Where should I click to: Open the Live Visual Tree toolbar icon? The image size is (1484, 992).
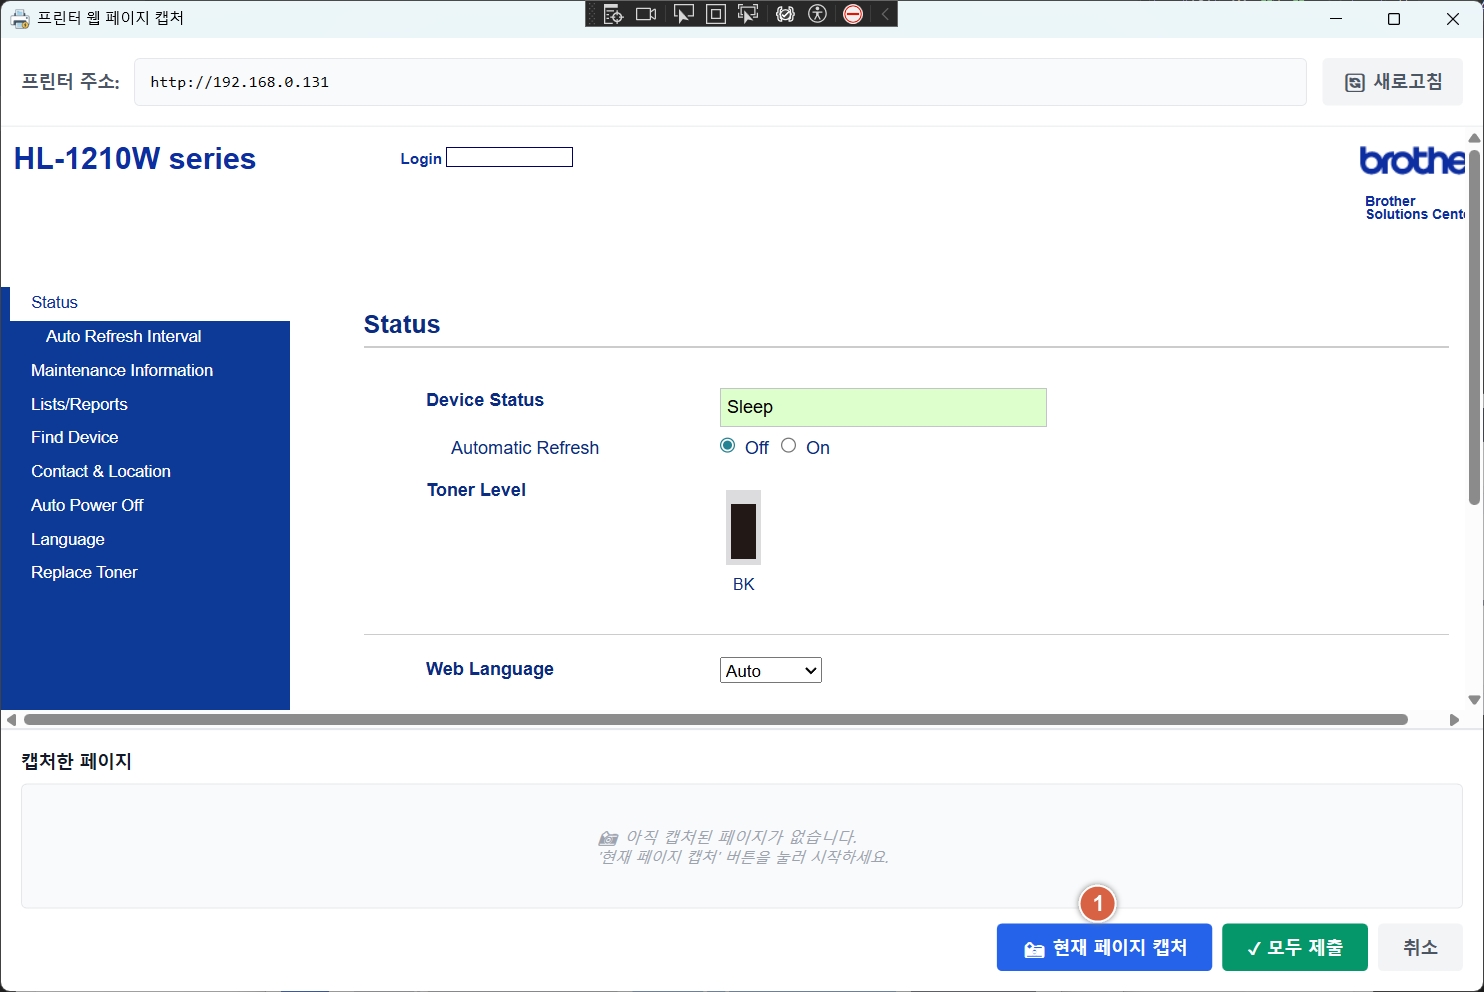(x=613, y=14)
